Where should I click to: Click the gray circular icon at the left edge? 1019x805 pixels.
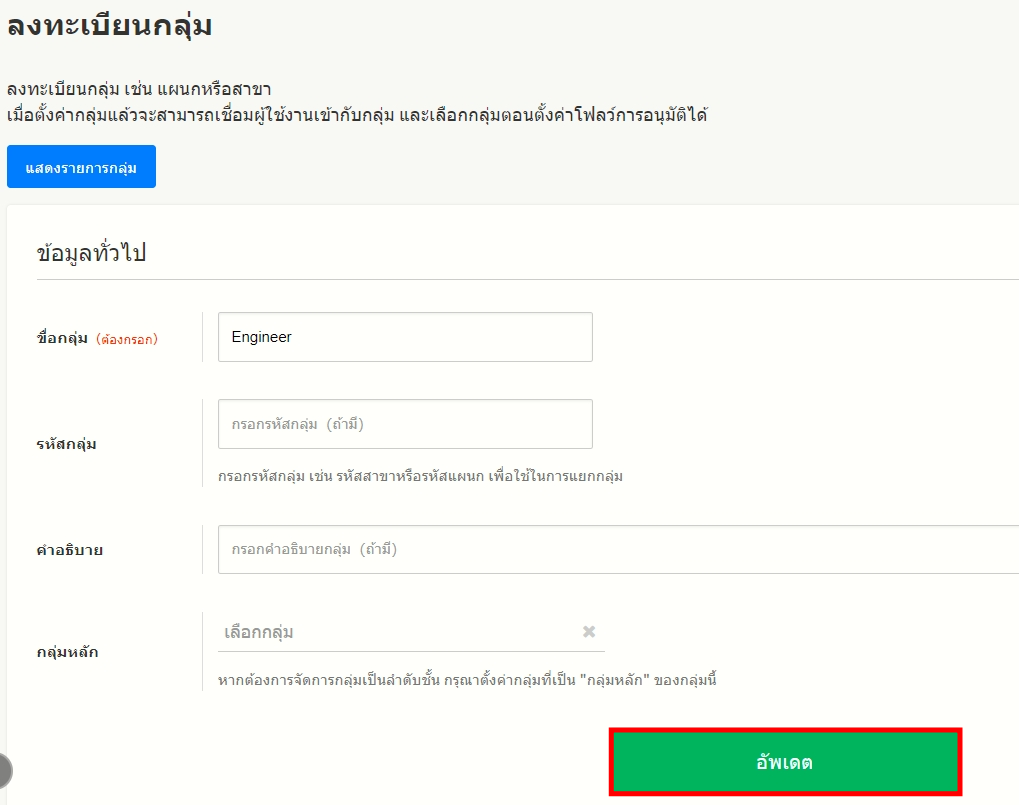point(4,770)
